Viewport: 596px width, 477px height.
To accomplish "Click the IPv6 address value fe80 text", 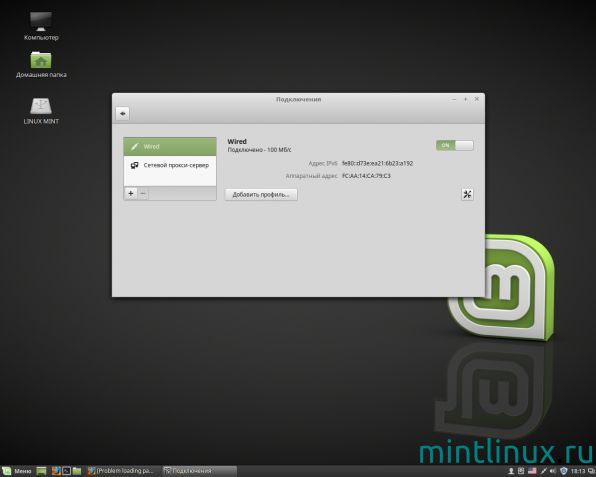I will tap(377, 163).
